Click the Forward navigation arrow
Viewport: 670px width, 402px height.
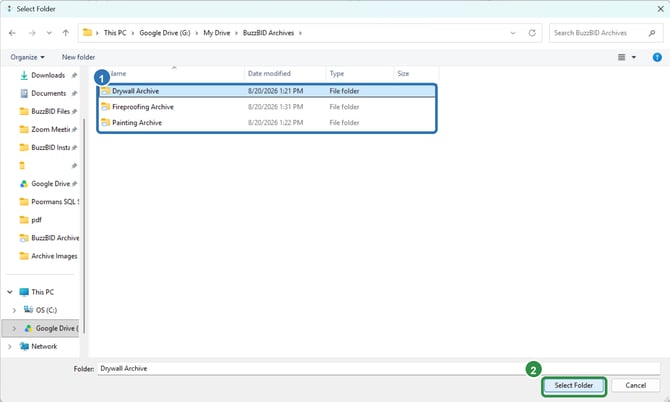pos(32,33)
